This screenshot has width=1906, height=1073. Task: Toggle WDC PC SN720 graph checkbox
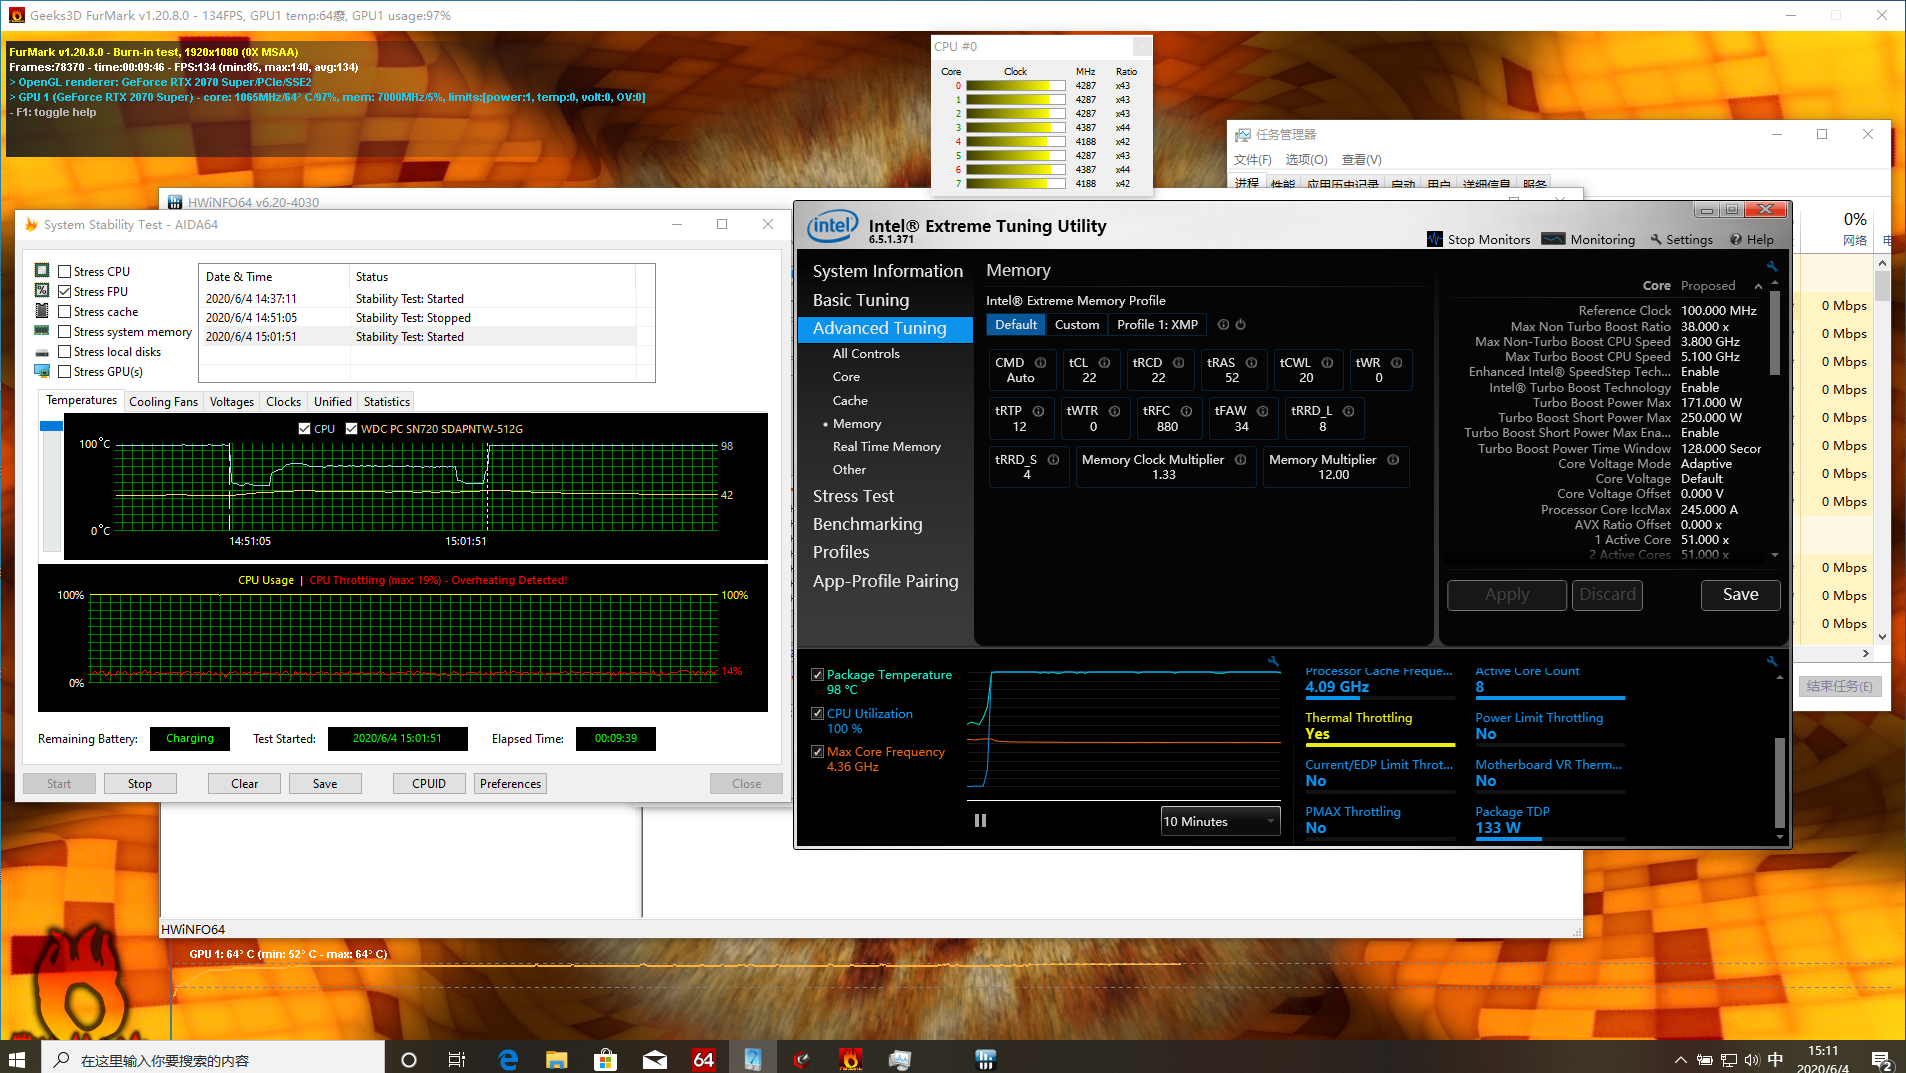[351, 428]
